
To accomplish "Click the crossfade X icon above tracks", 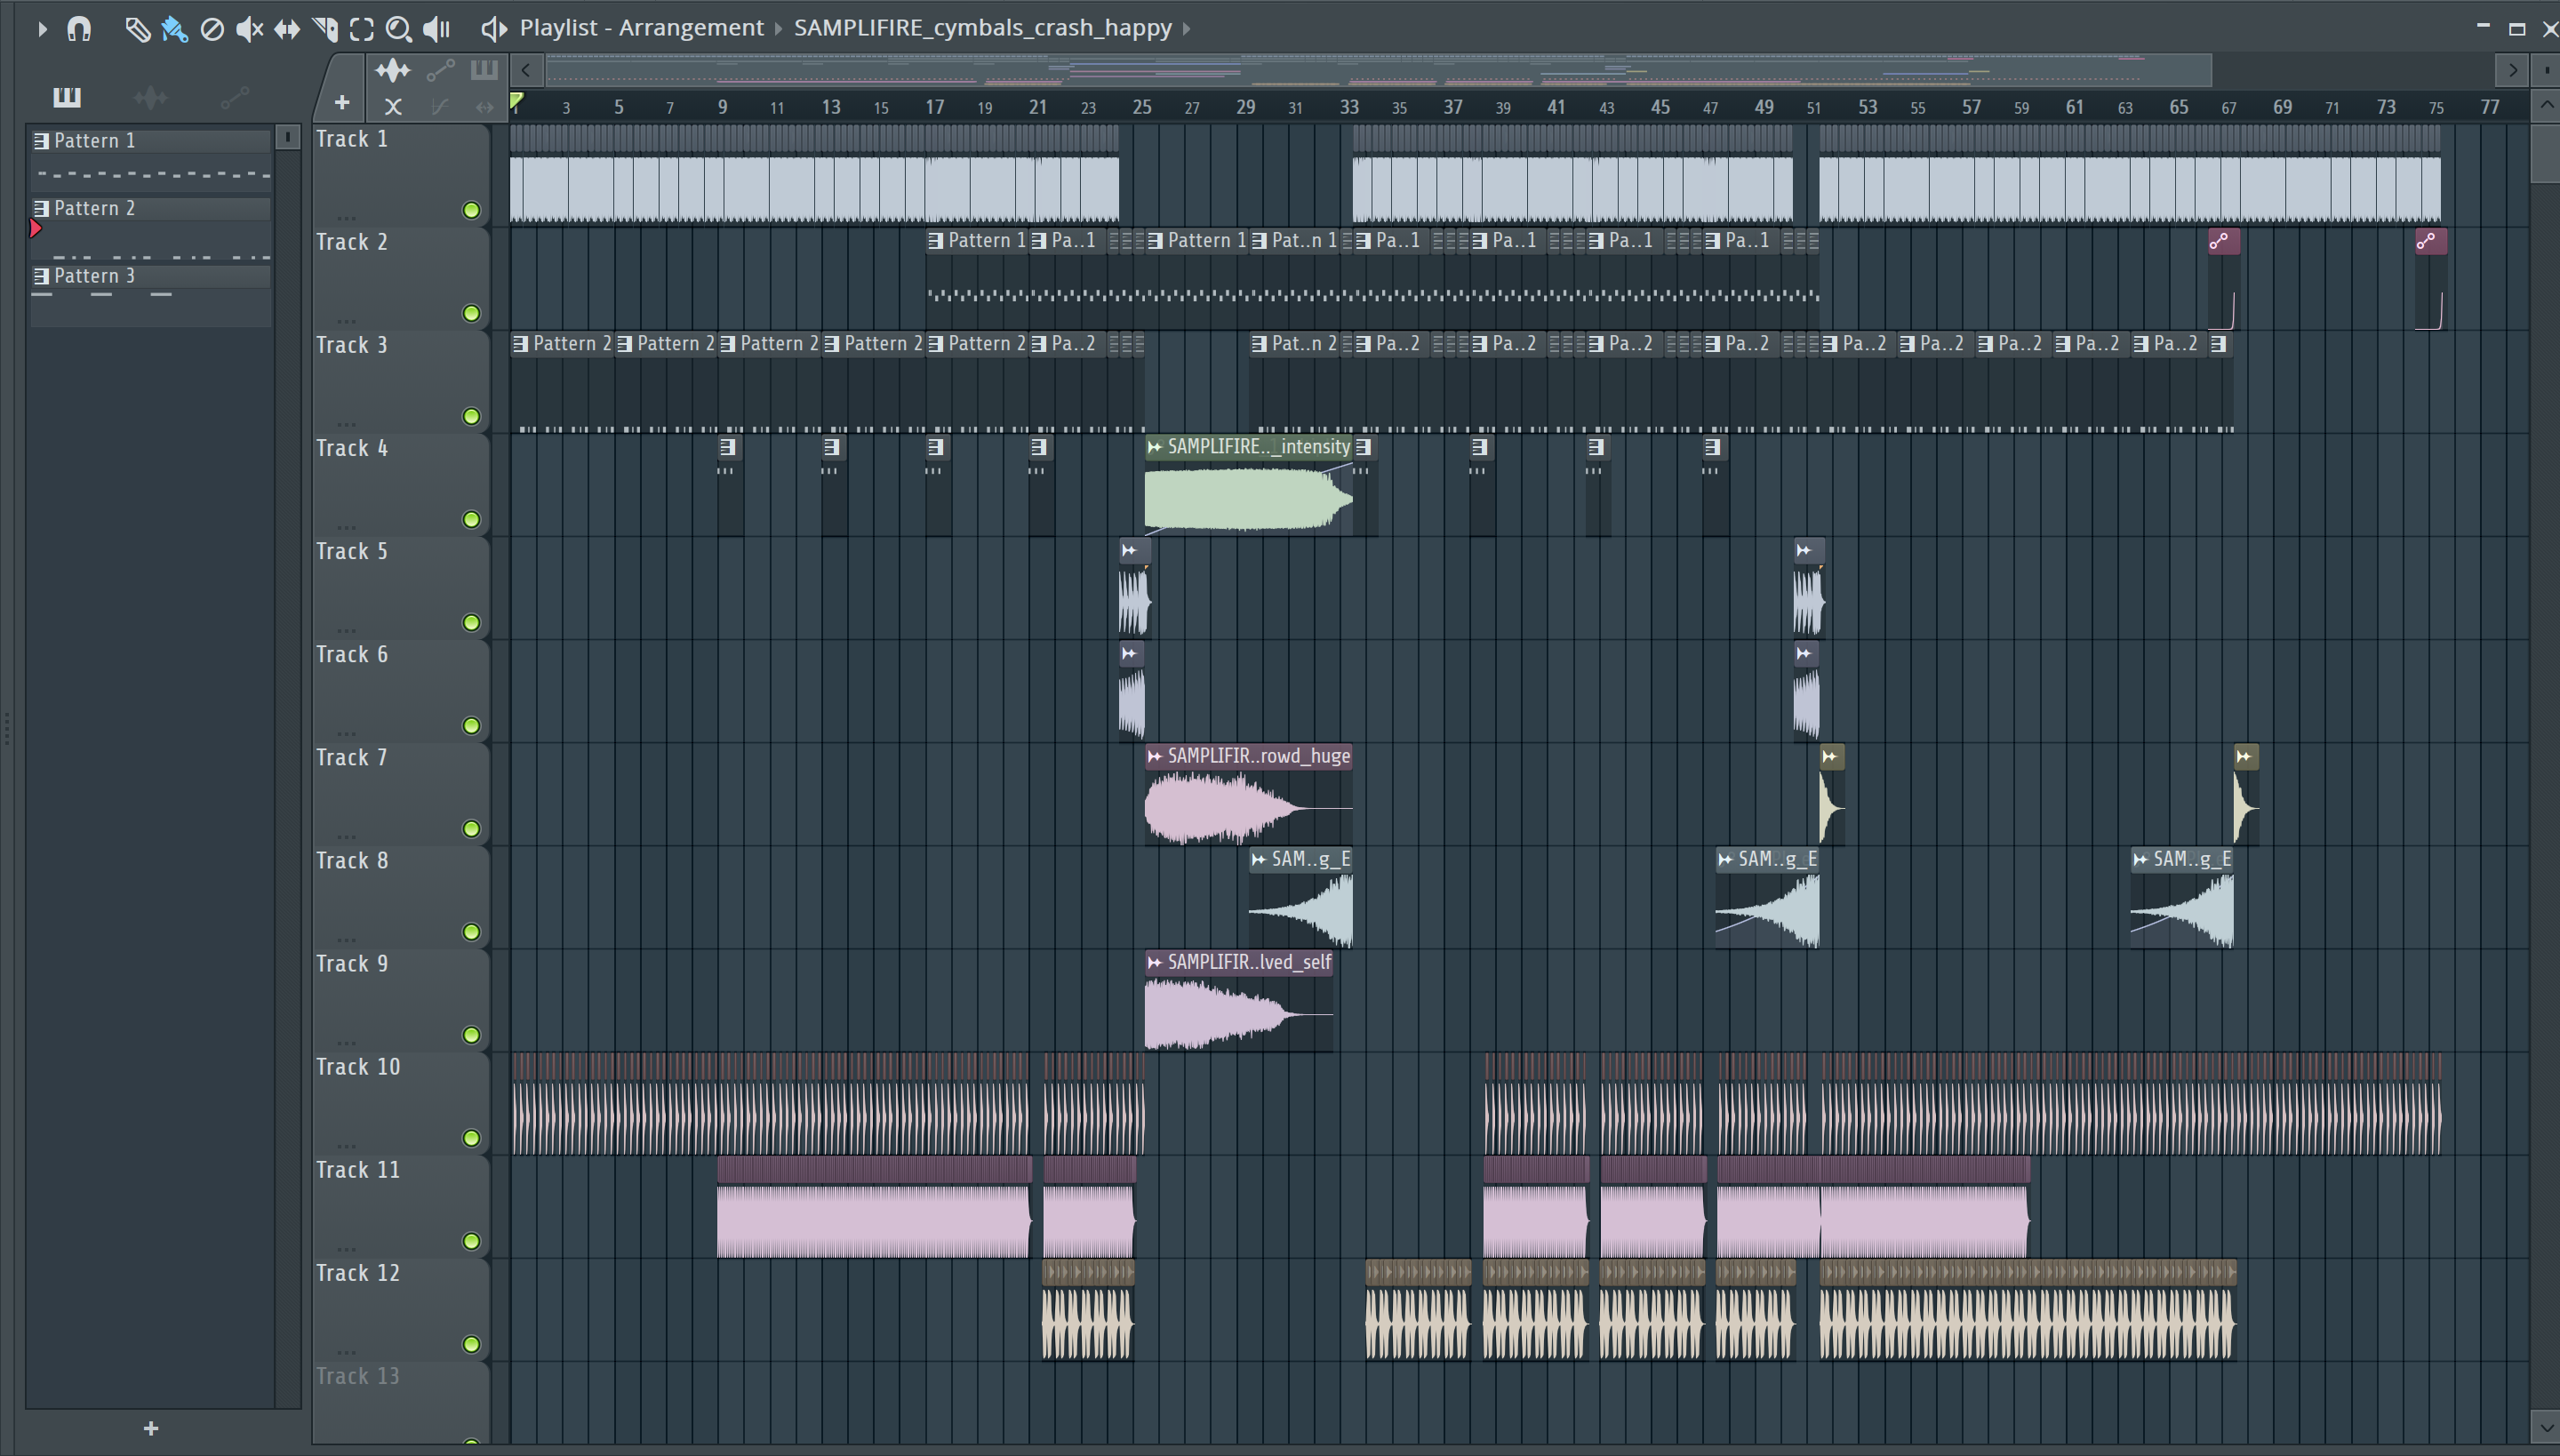I will pos(393,106).
